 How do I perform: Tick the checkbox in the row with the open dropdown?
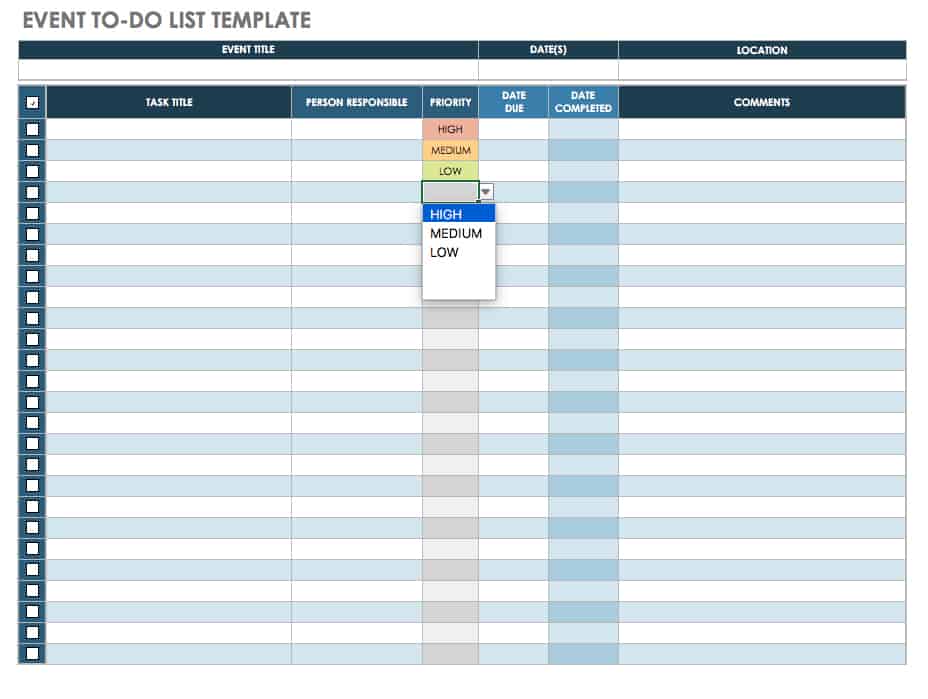33,192
